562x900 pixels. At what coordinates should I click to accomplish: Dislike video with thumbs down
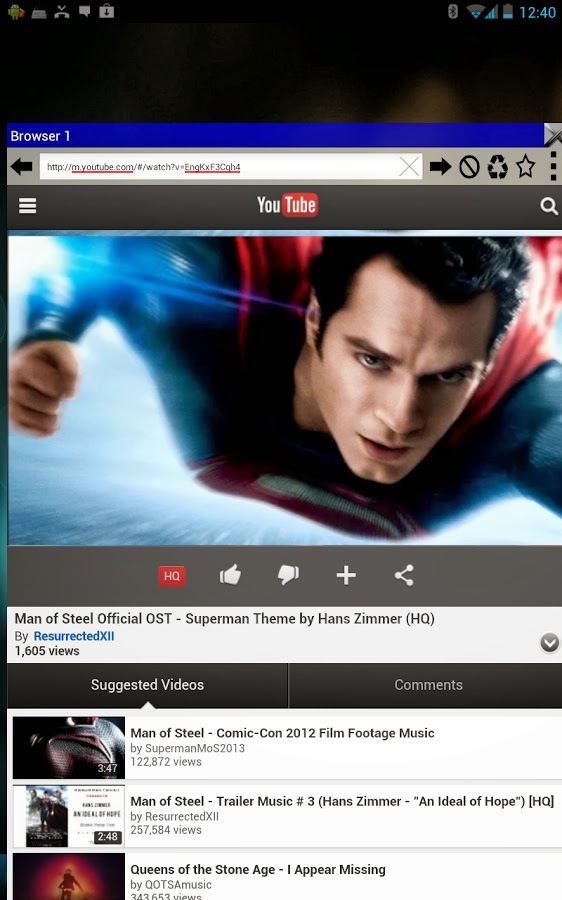click(288, 575)
